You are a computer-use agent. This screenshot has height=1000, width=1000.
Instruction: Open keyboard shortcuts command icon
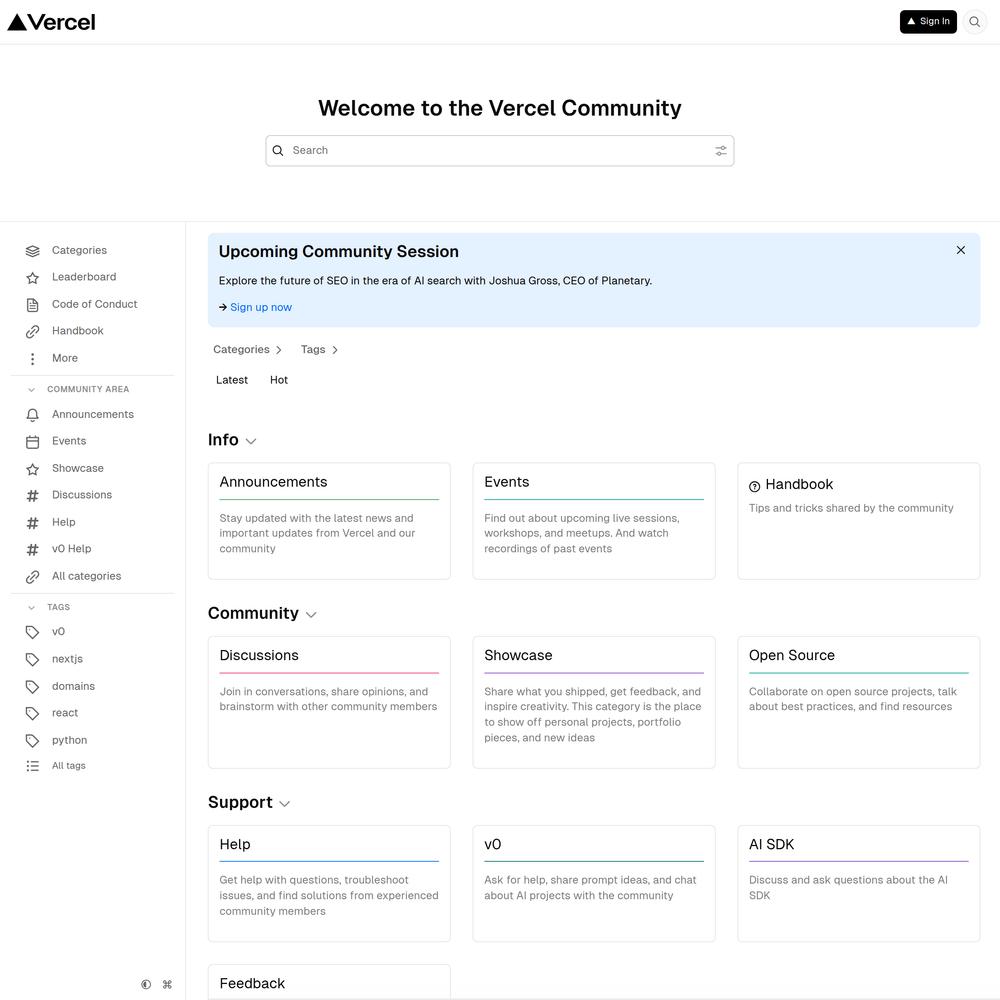coord(167,984)
